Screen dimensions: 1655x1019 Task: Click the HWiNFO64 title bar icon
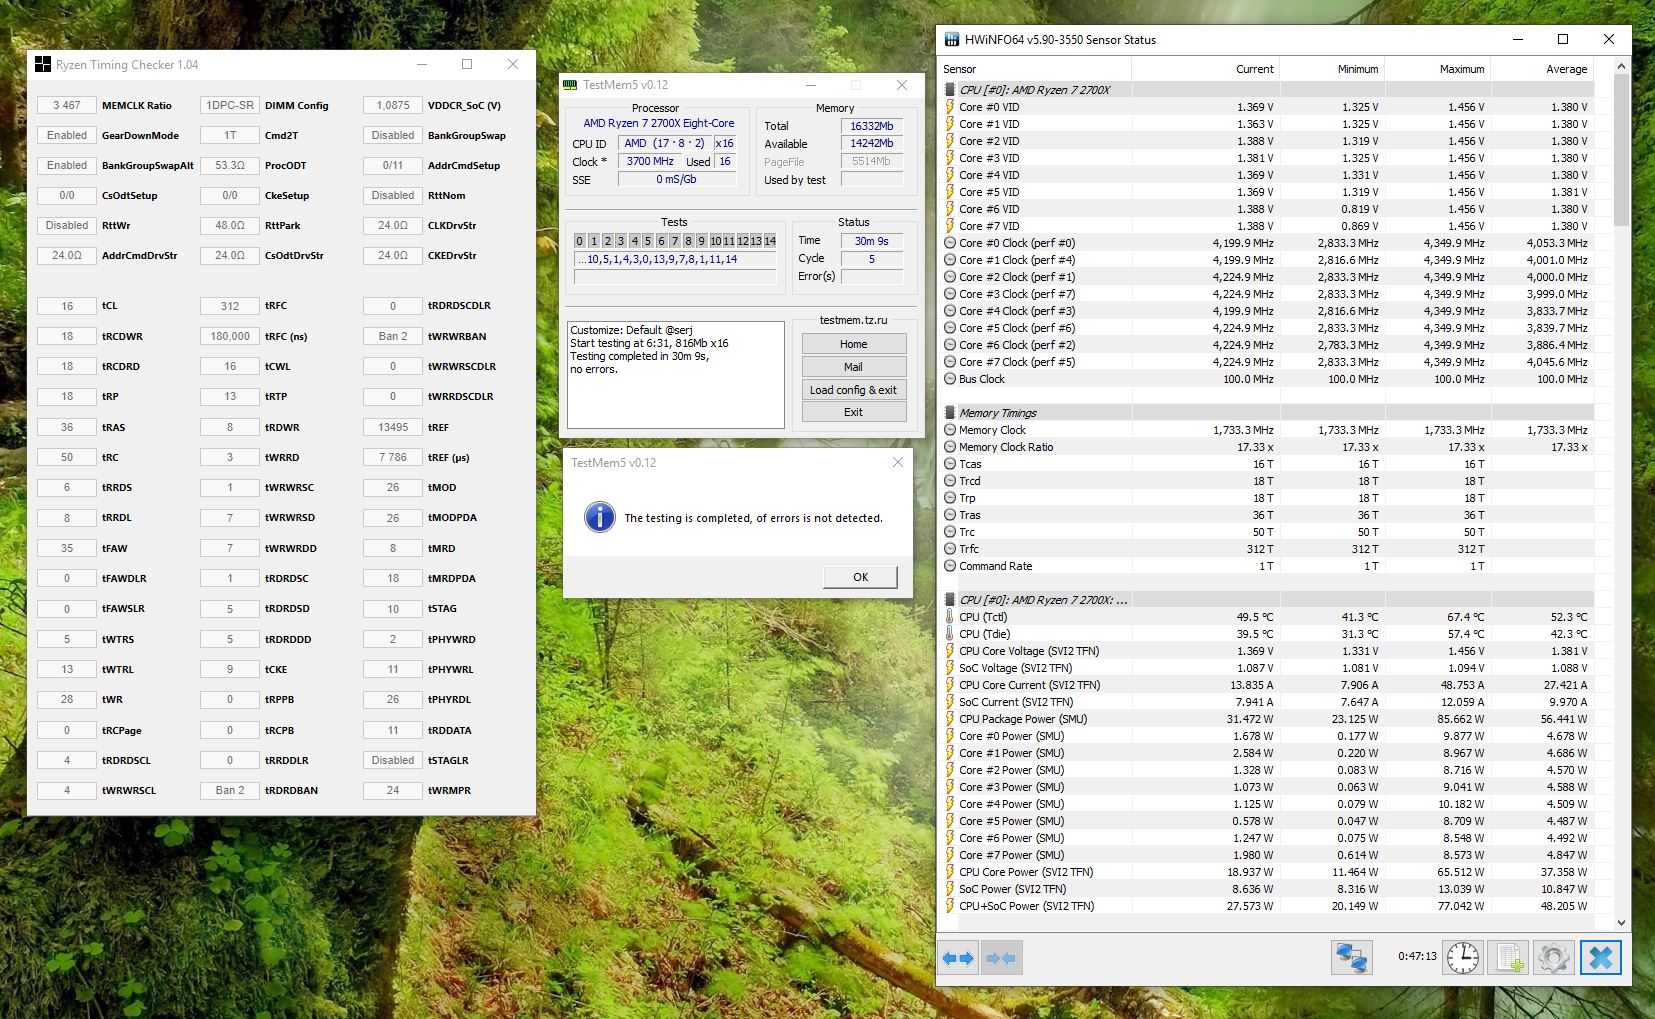point(950,40)
